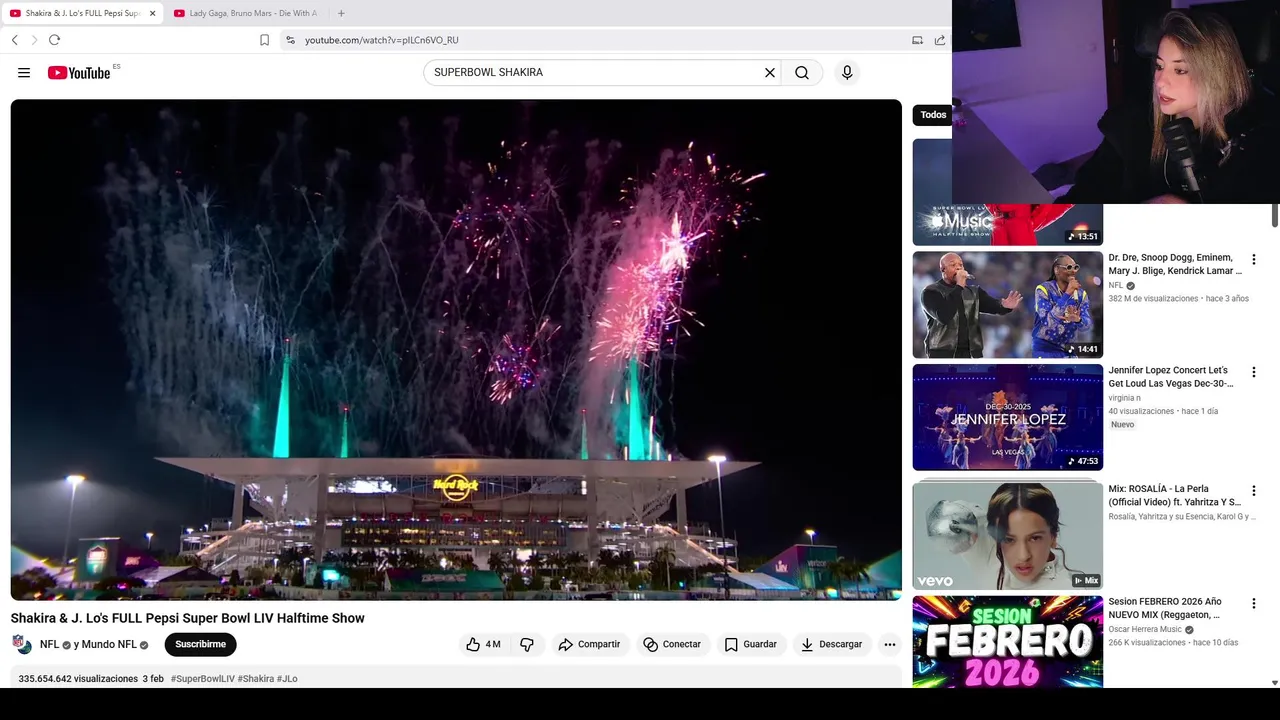Click the #JLo hashtag
Viewport: 1280px width, 720px height.
pyautogui.click(x=287, y=679)
